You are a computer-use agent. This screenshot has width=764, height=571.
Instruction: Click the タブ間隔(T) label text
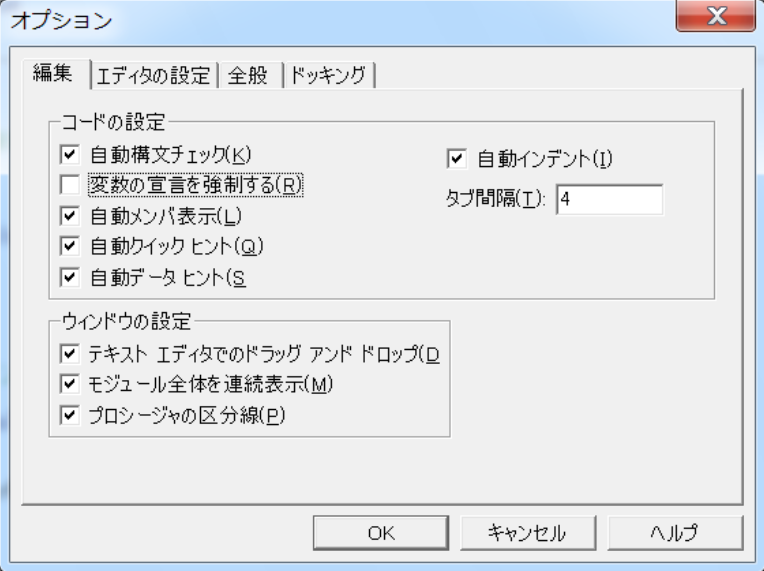(x=495, y=199)
